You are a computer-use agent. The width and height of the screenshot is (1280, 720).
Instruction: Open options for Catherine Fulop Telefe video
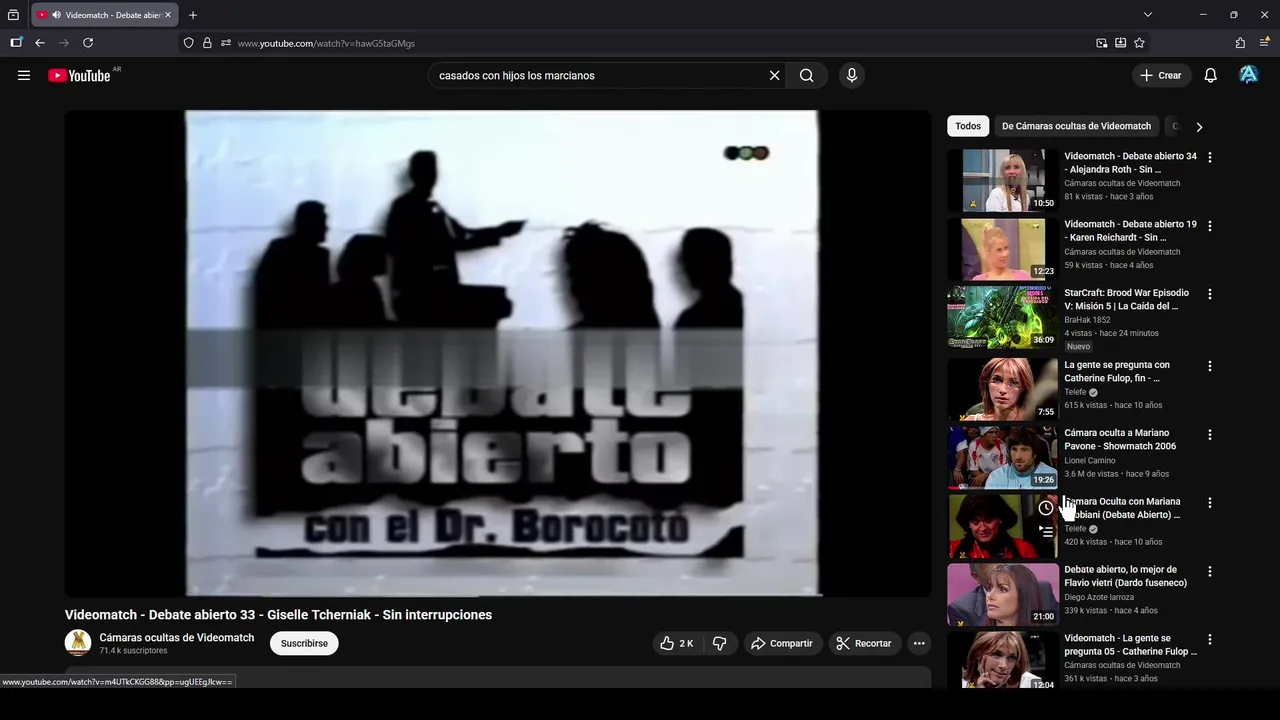[1210, 366]
